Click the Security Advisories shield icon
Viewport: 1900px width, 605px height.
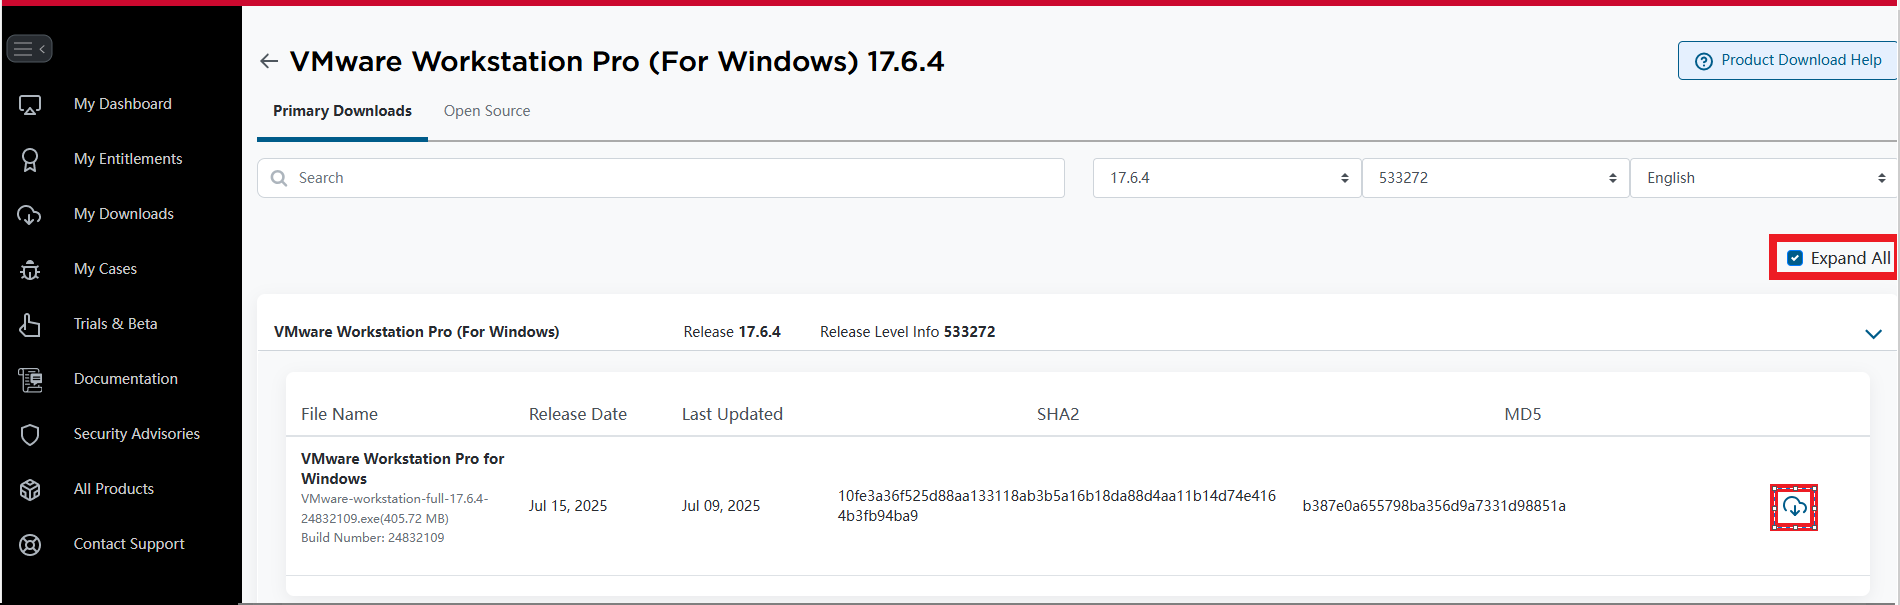tap(30, 435)
